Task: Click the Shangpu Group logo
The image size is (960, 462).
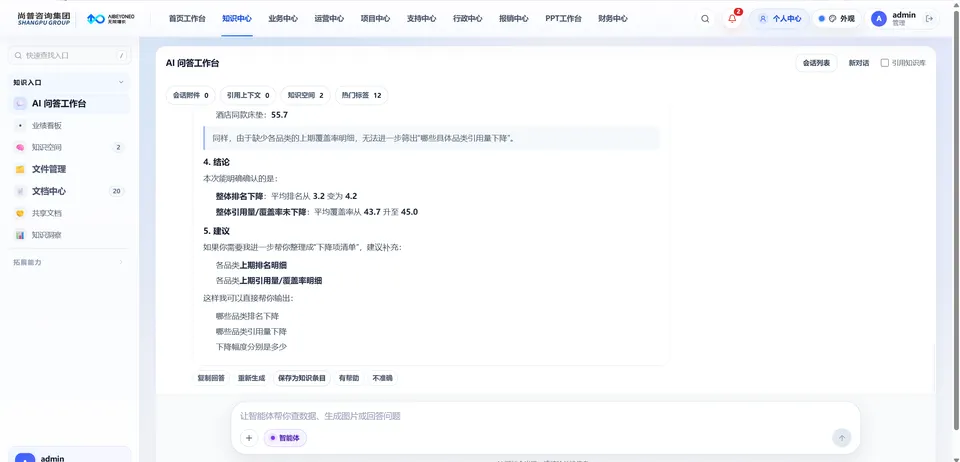Action: coord(43,18)
